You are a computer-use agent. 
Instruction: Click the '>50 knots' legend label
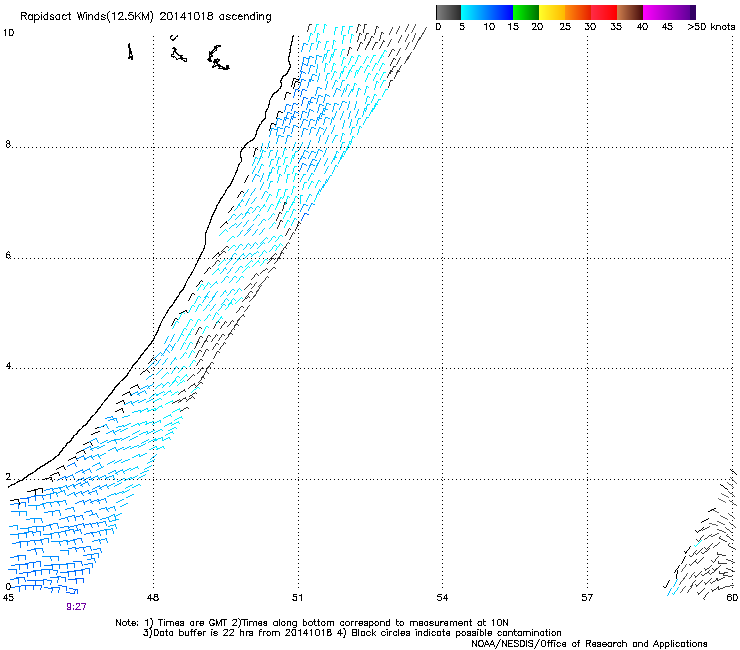(711, 27)
